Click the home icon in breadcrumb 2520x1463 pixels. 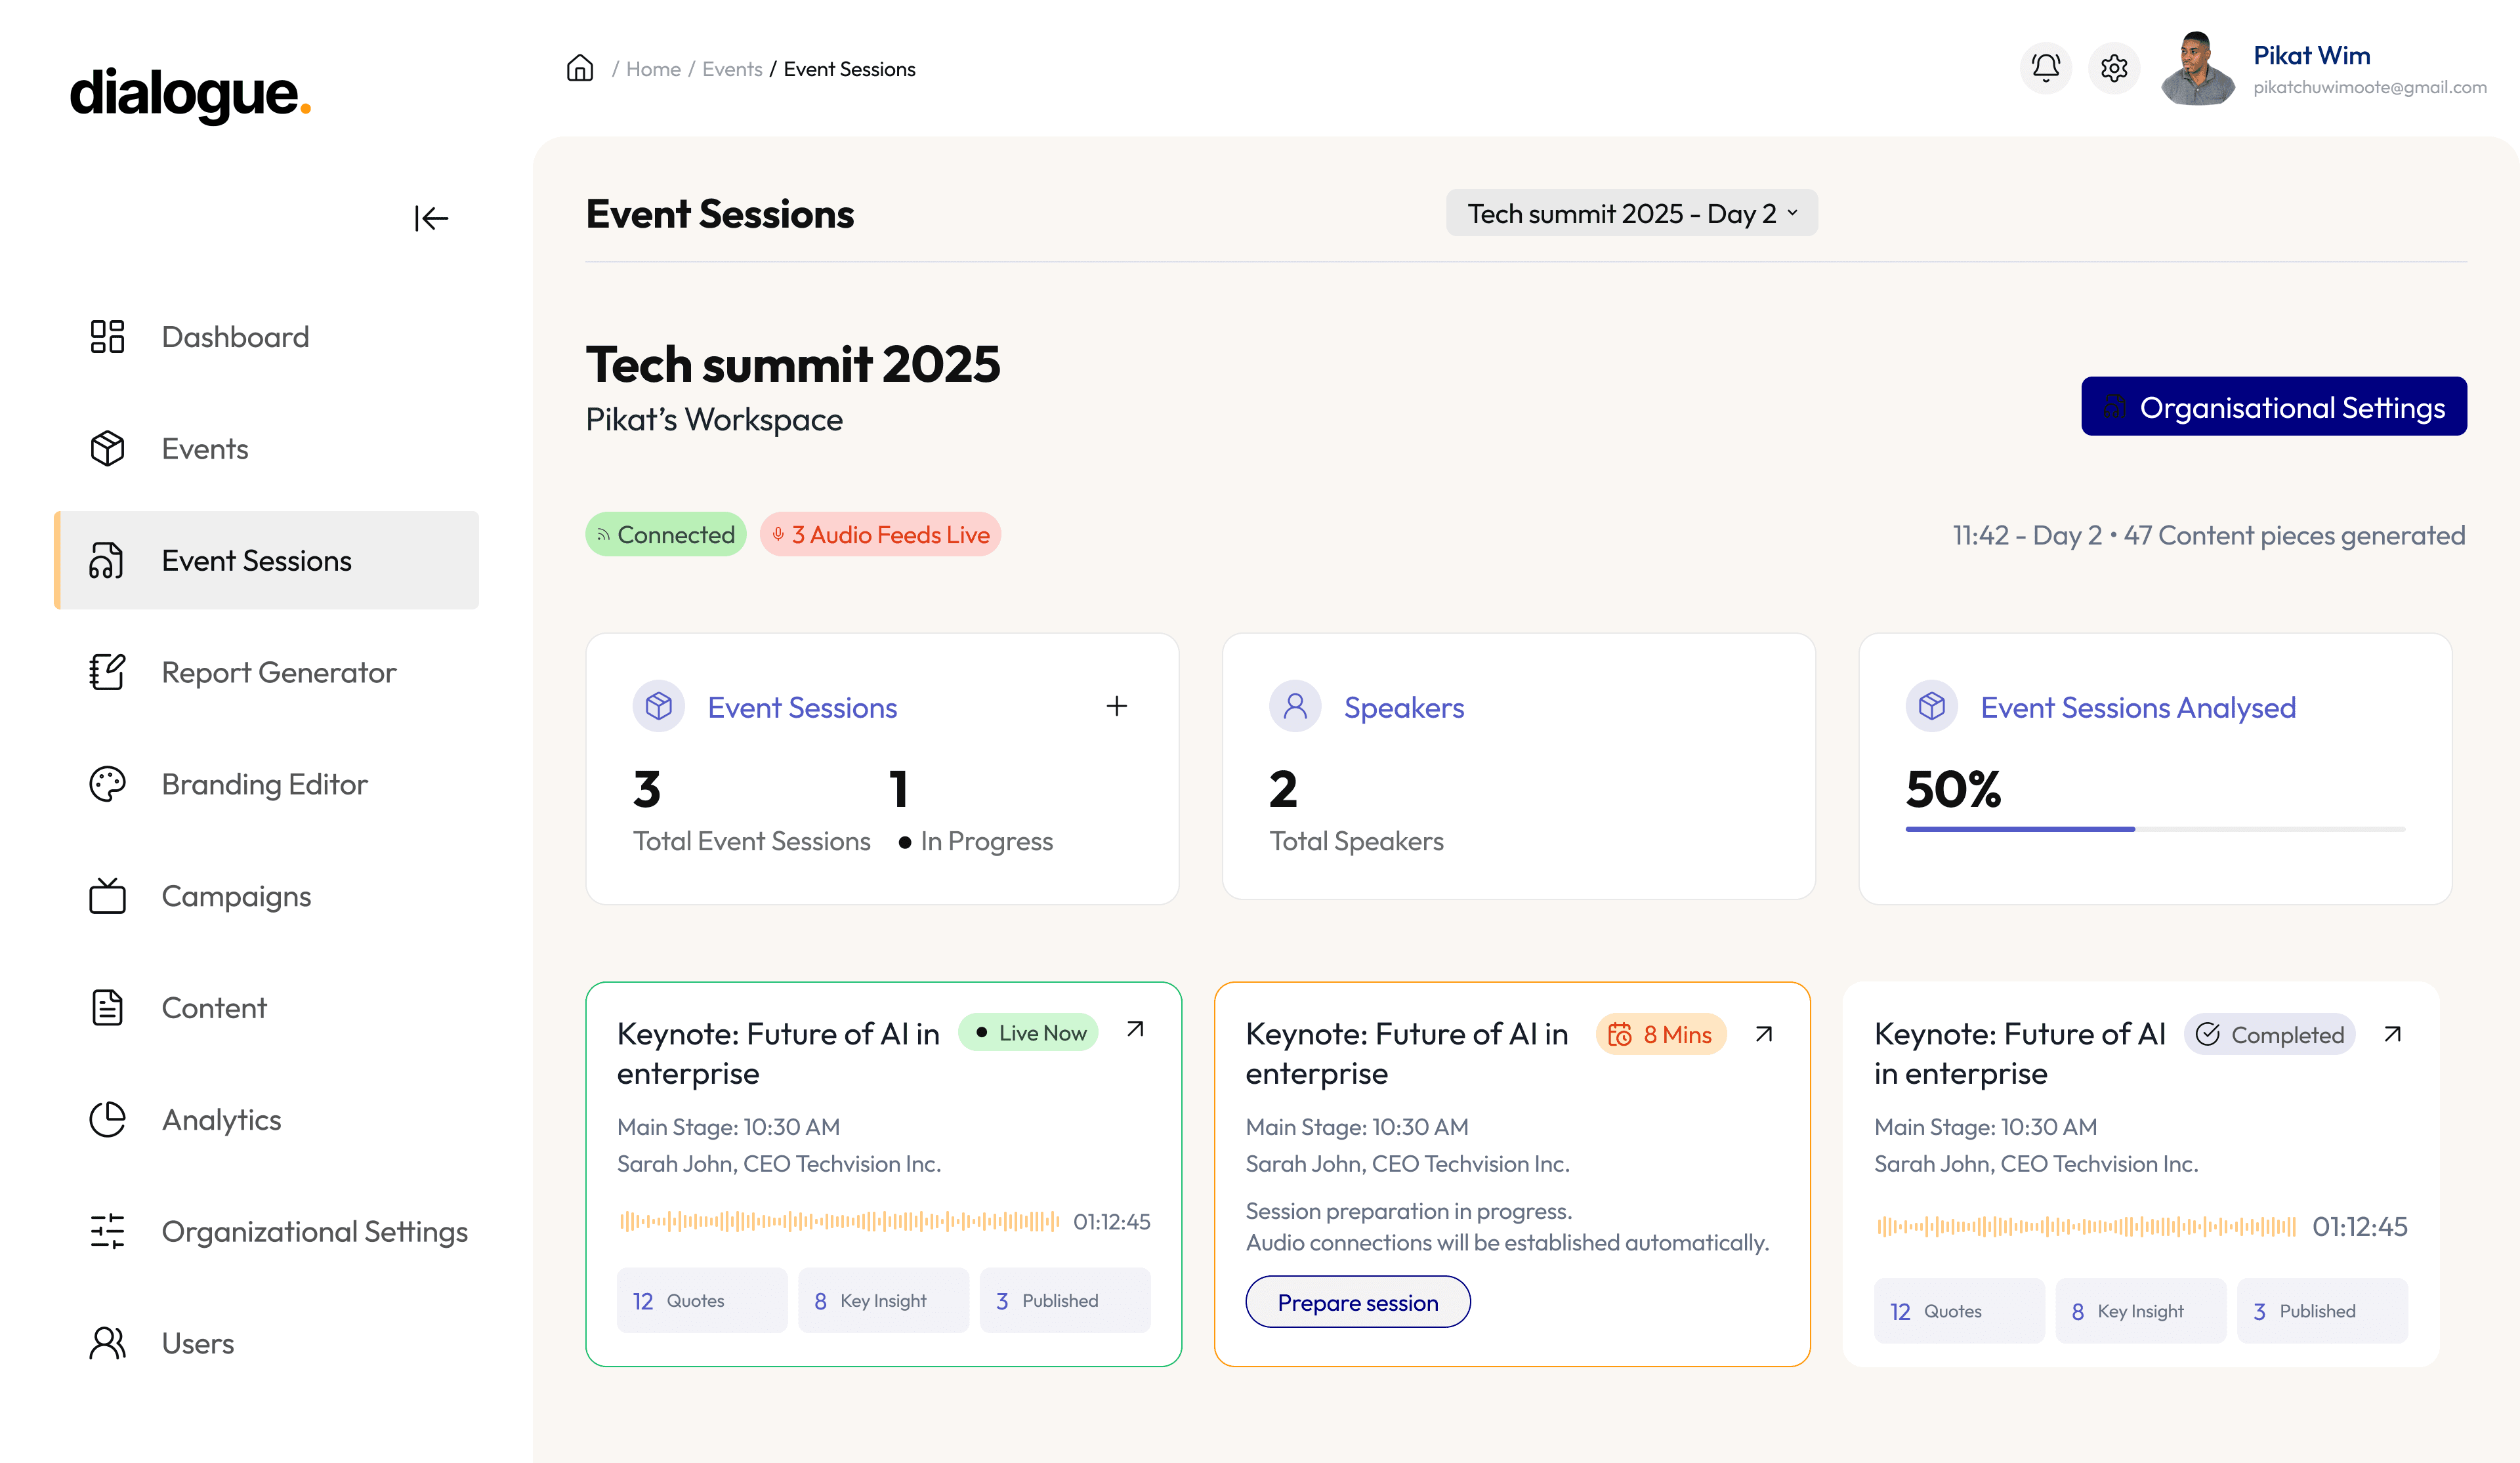point(580,68)
